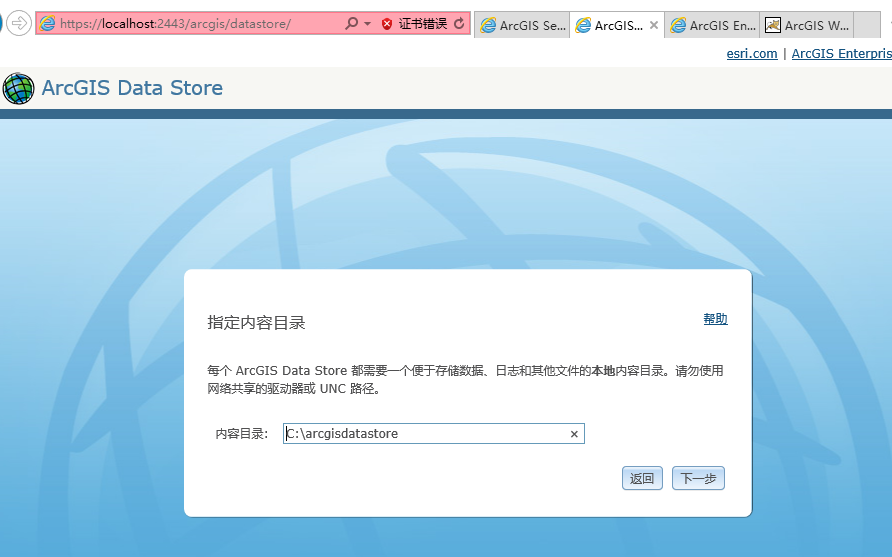Click the ArcGIS Data Store globe logo
This screenshot has height=557, width=892.
[x=18, y=88]
